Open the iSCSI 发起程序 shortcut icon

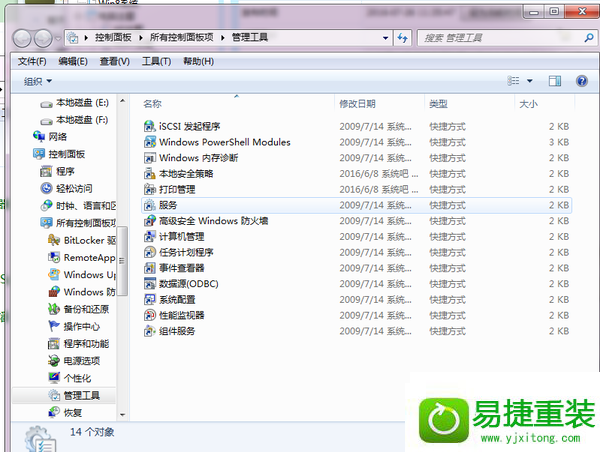coord(149,126)
